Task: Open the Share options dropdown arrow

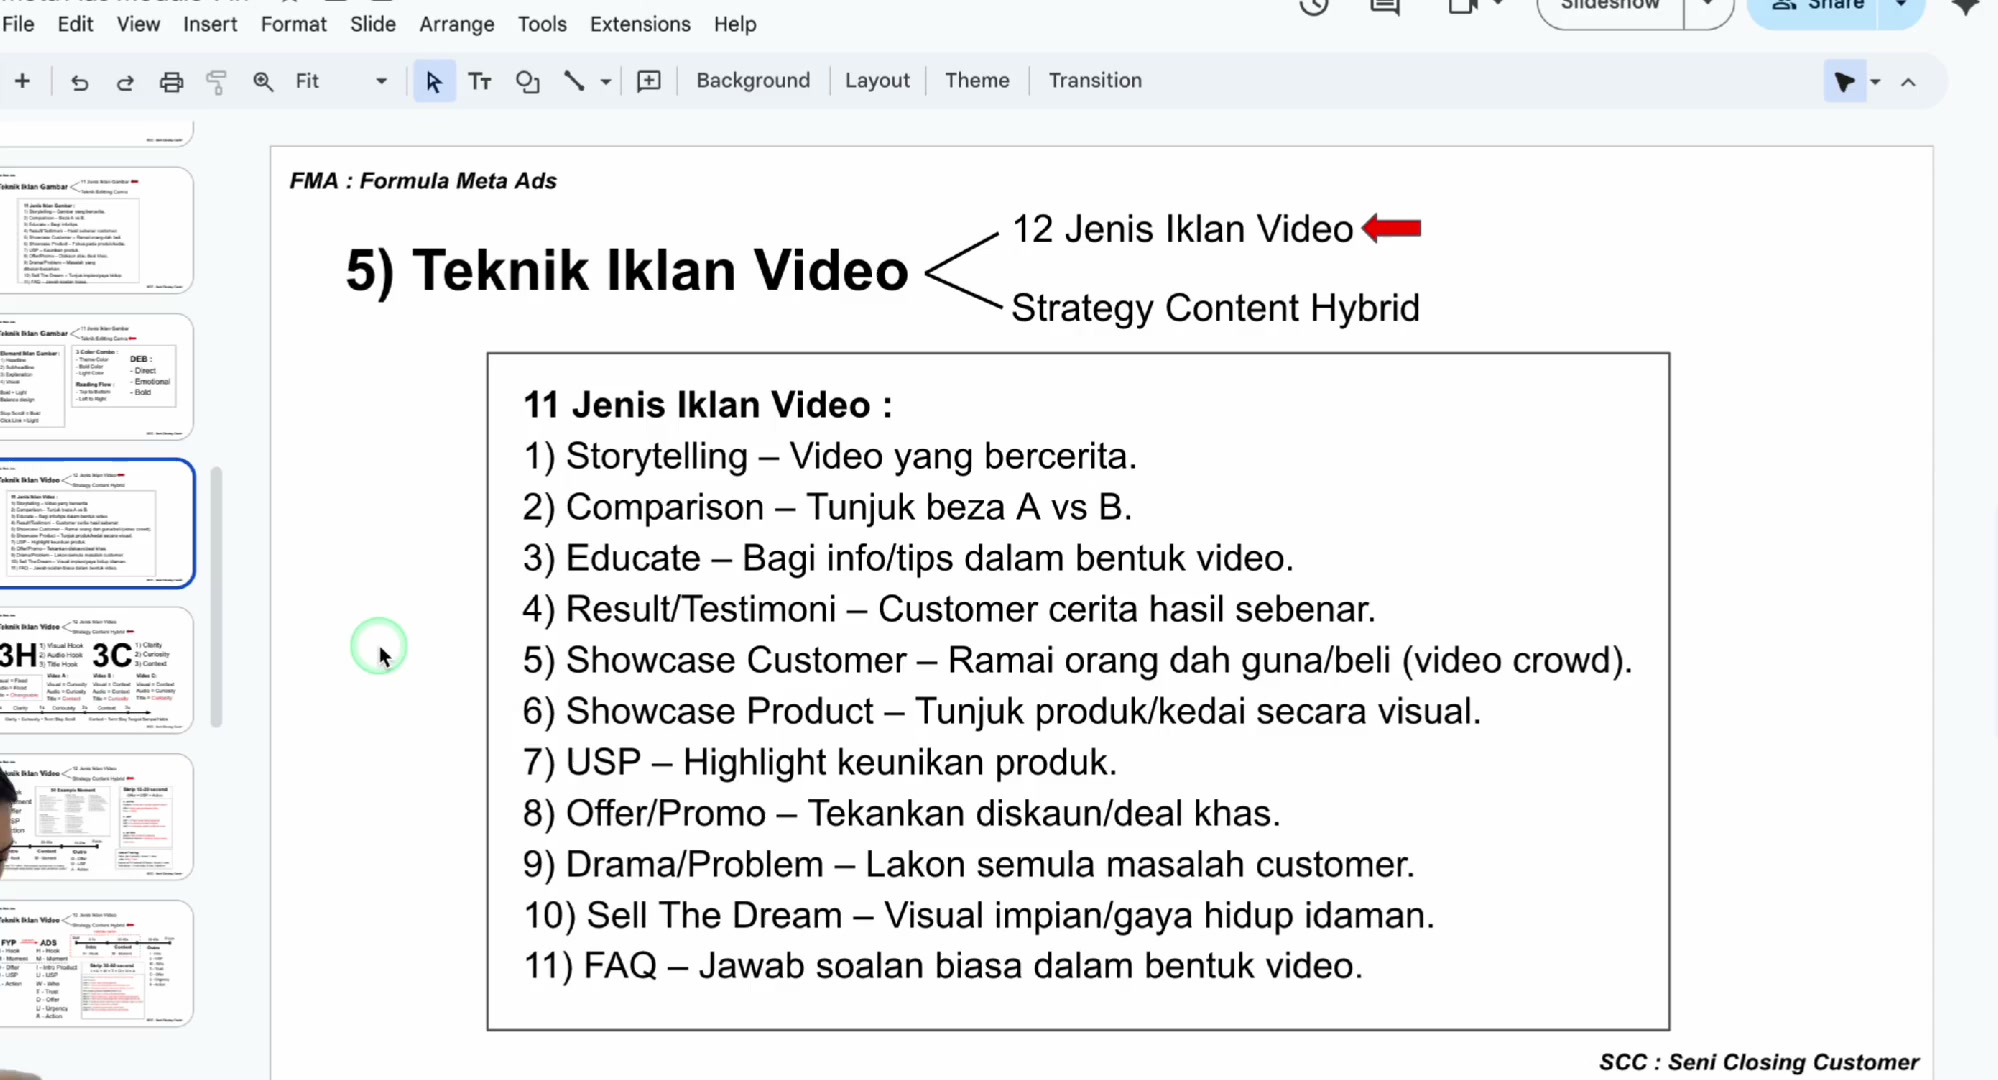Action: [1901, 5]
